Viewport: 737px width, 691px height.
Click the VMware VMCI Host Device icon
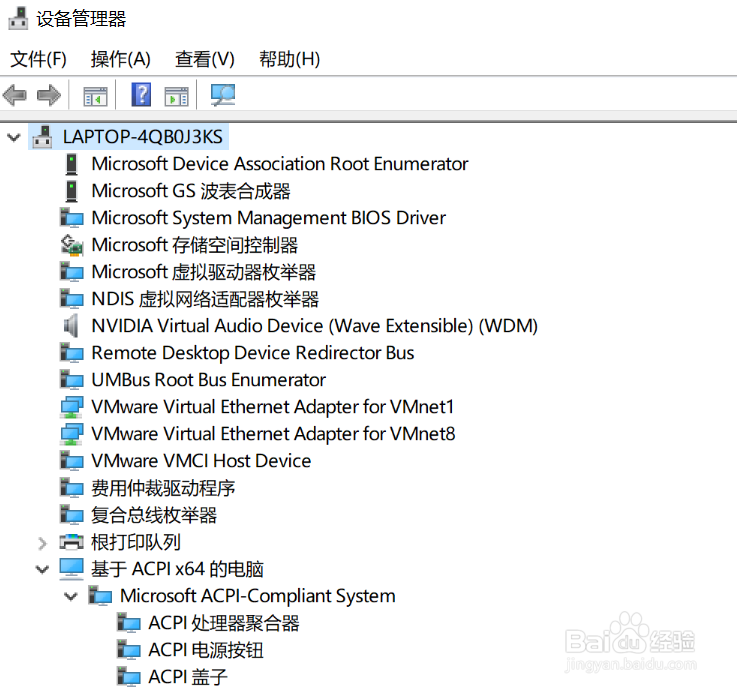coord(72,461)
